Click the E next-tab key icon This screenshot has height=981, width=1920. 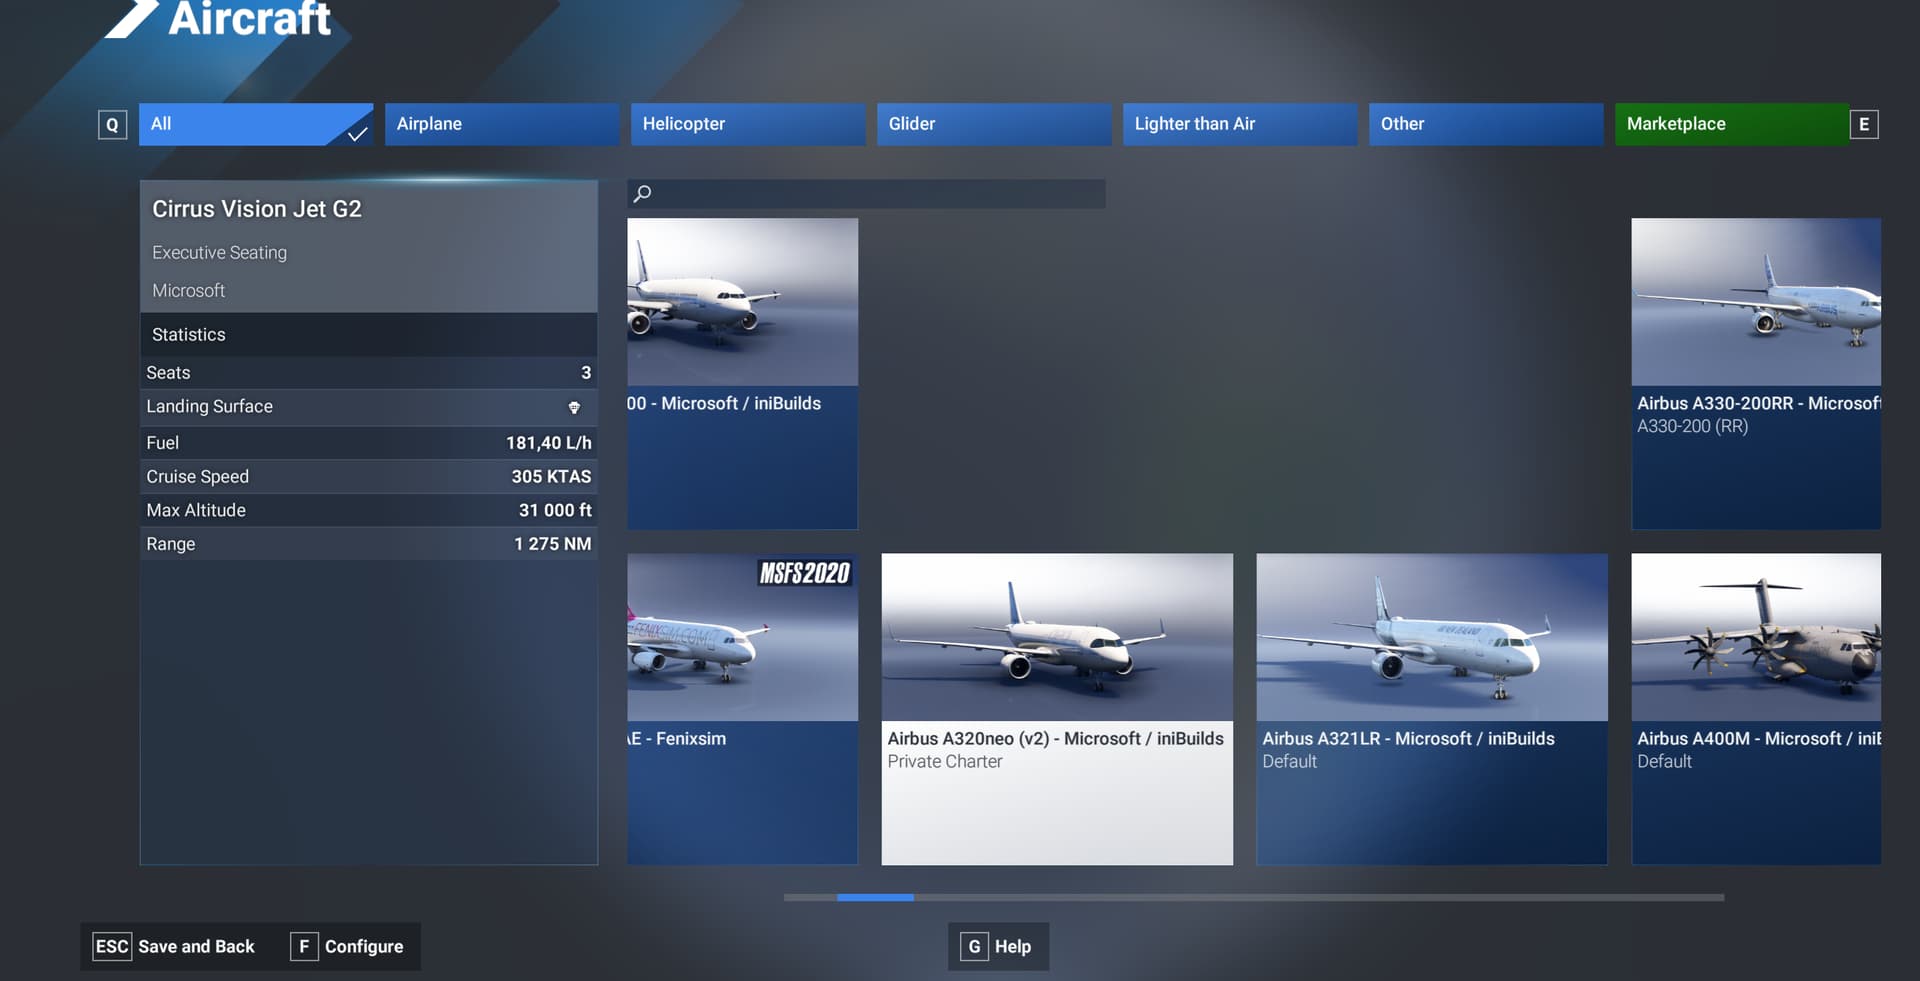point(1864,124)
